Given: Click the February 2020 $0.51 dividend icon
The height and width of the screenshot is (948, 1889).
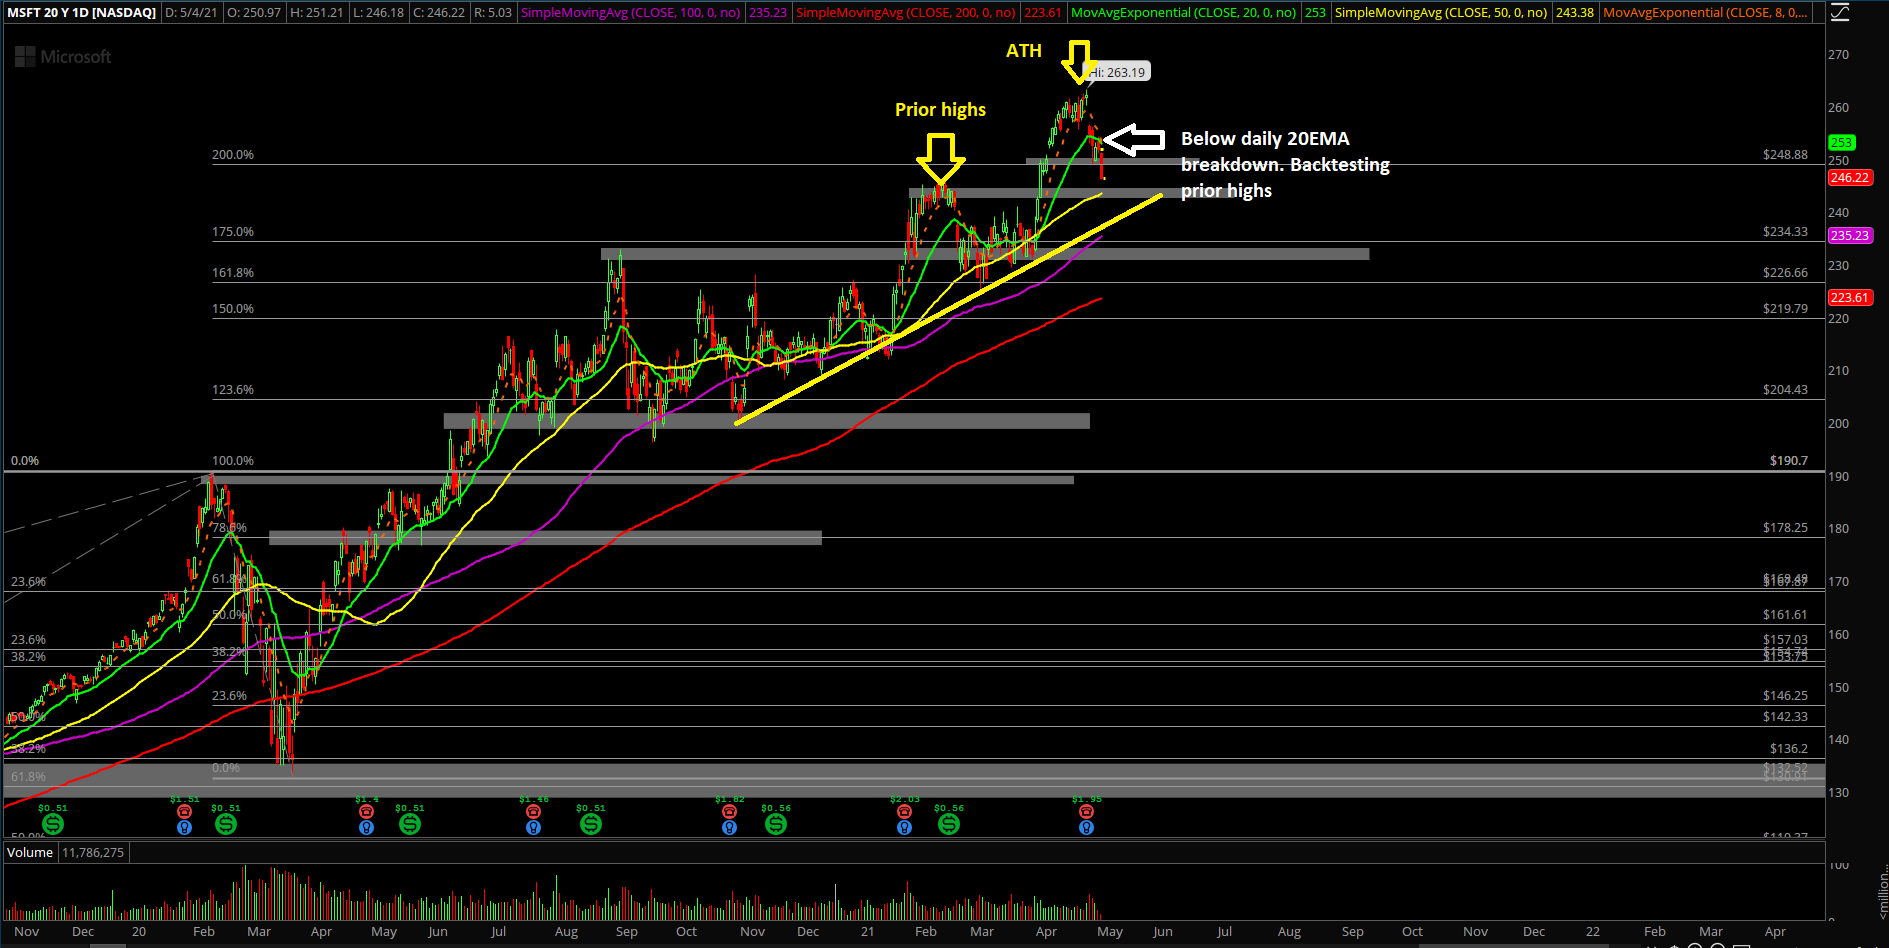Looking at the screenshot, I should 226,824.
